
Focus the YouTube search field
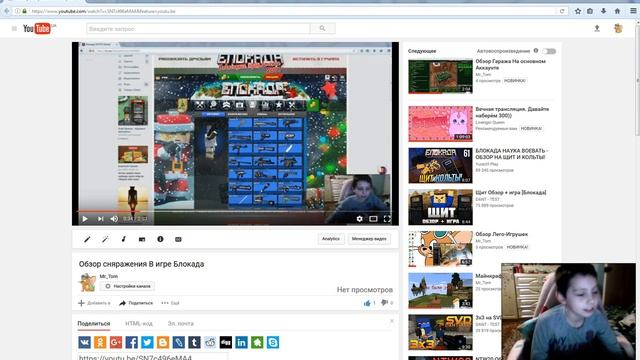coord(198,29)
